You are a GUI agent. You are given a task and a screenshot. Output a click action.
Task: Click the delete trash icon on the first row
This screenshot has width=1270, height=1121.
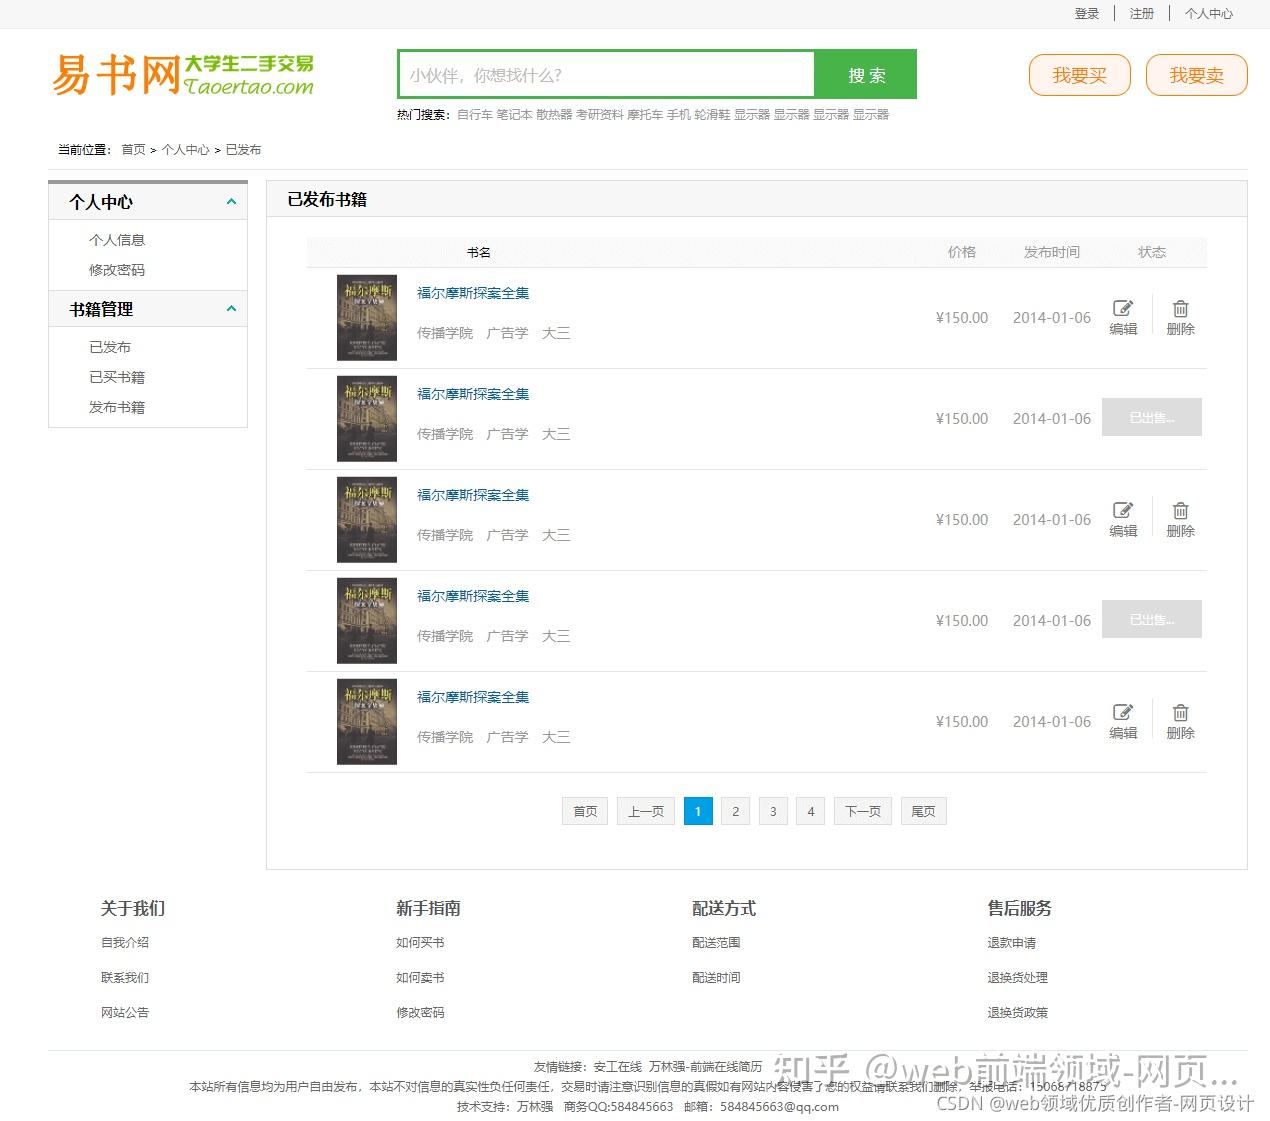(x=1180, y=310)
